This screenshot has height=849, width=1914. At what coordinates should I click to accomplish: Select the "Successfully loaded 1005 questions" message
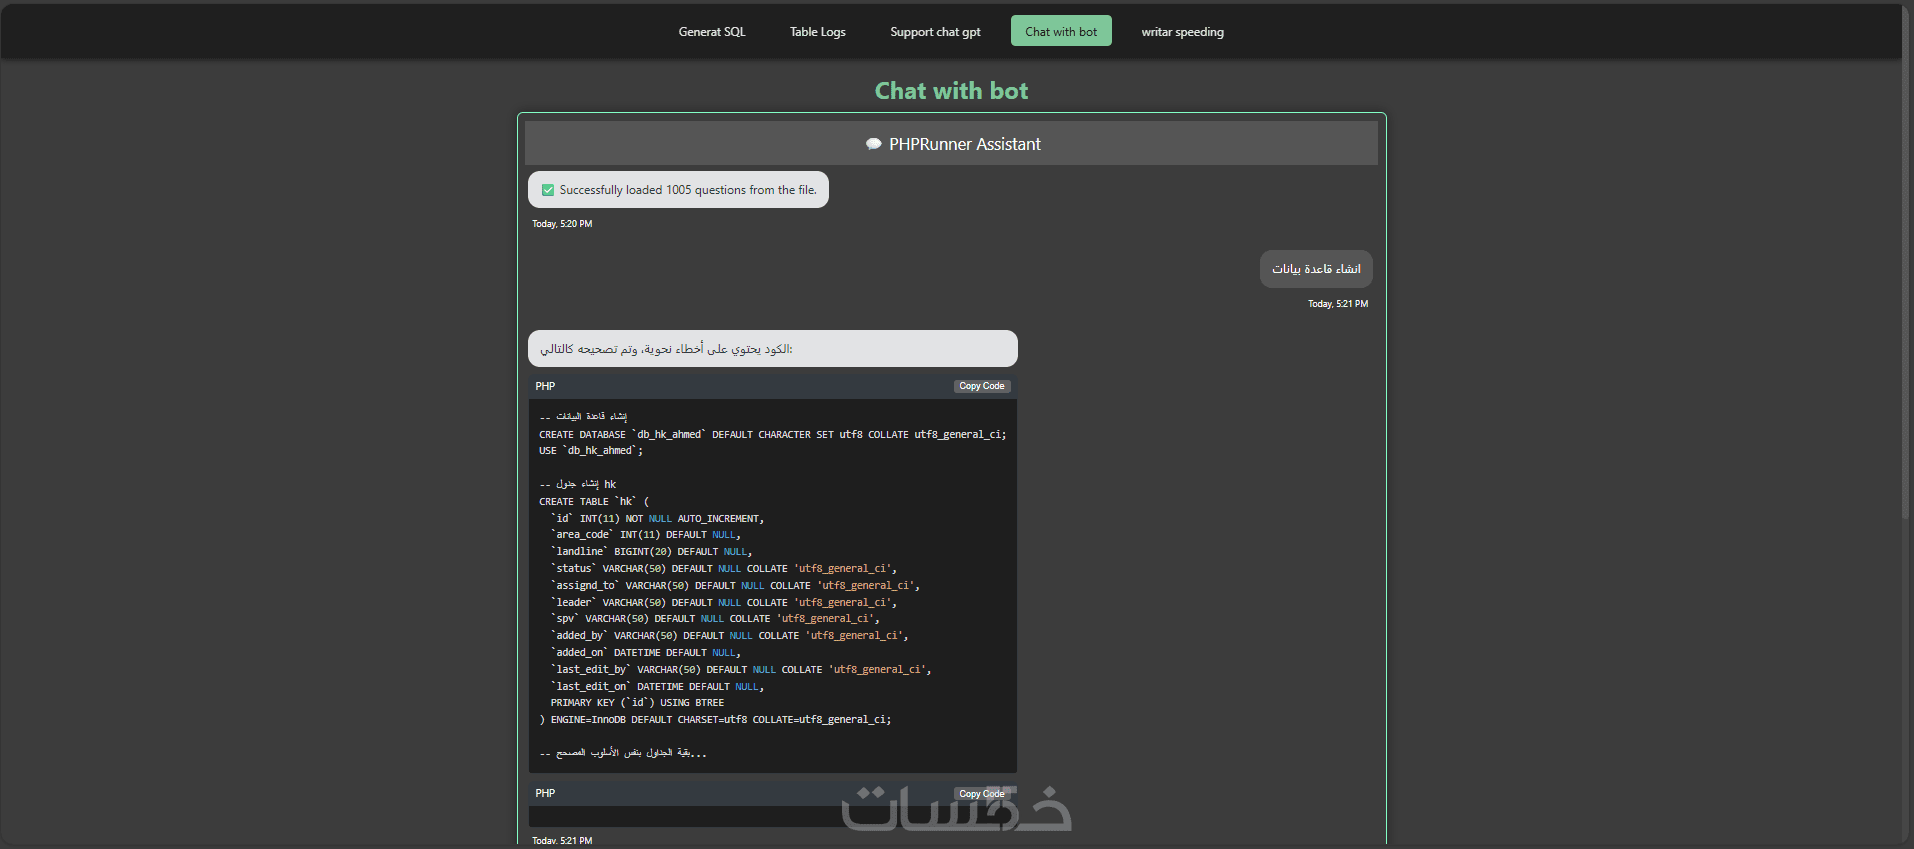pyautogui.click(x=678, y=190)
